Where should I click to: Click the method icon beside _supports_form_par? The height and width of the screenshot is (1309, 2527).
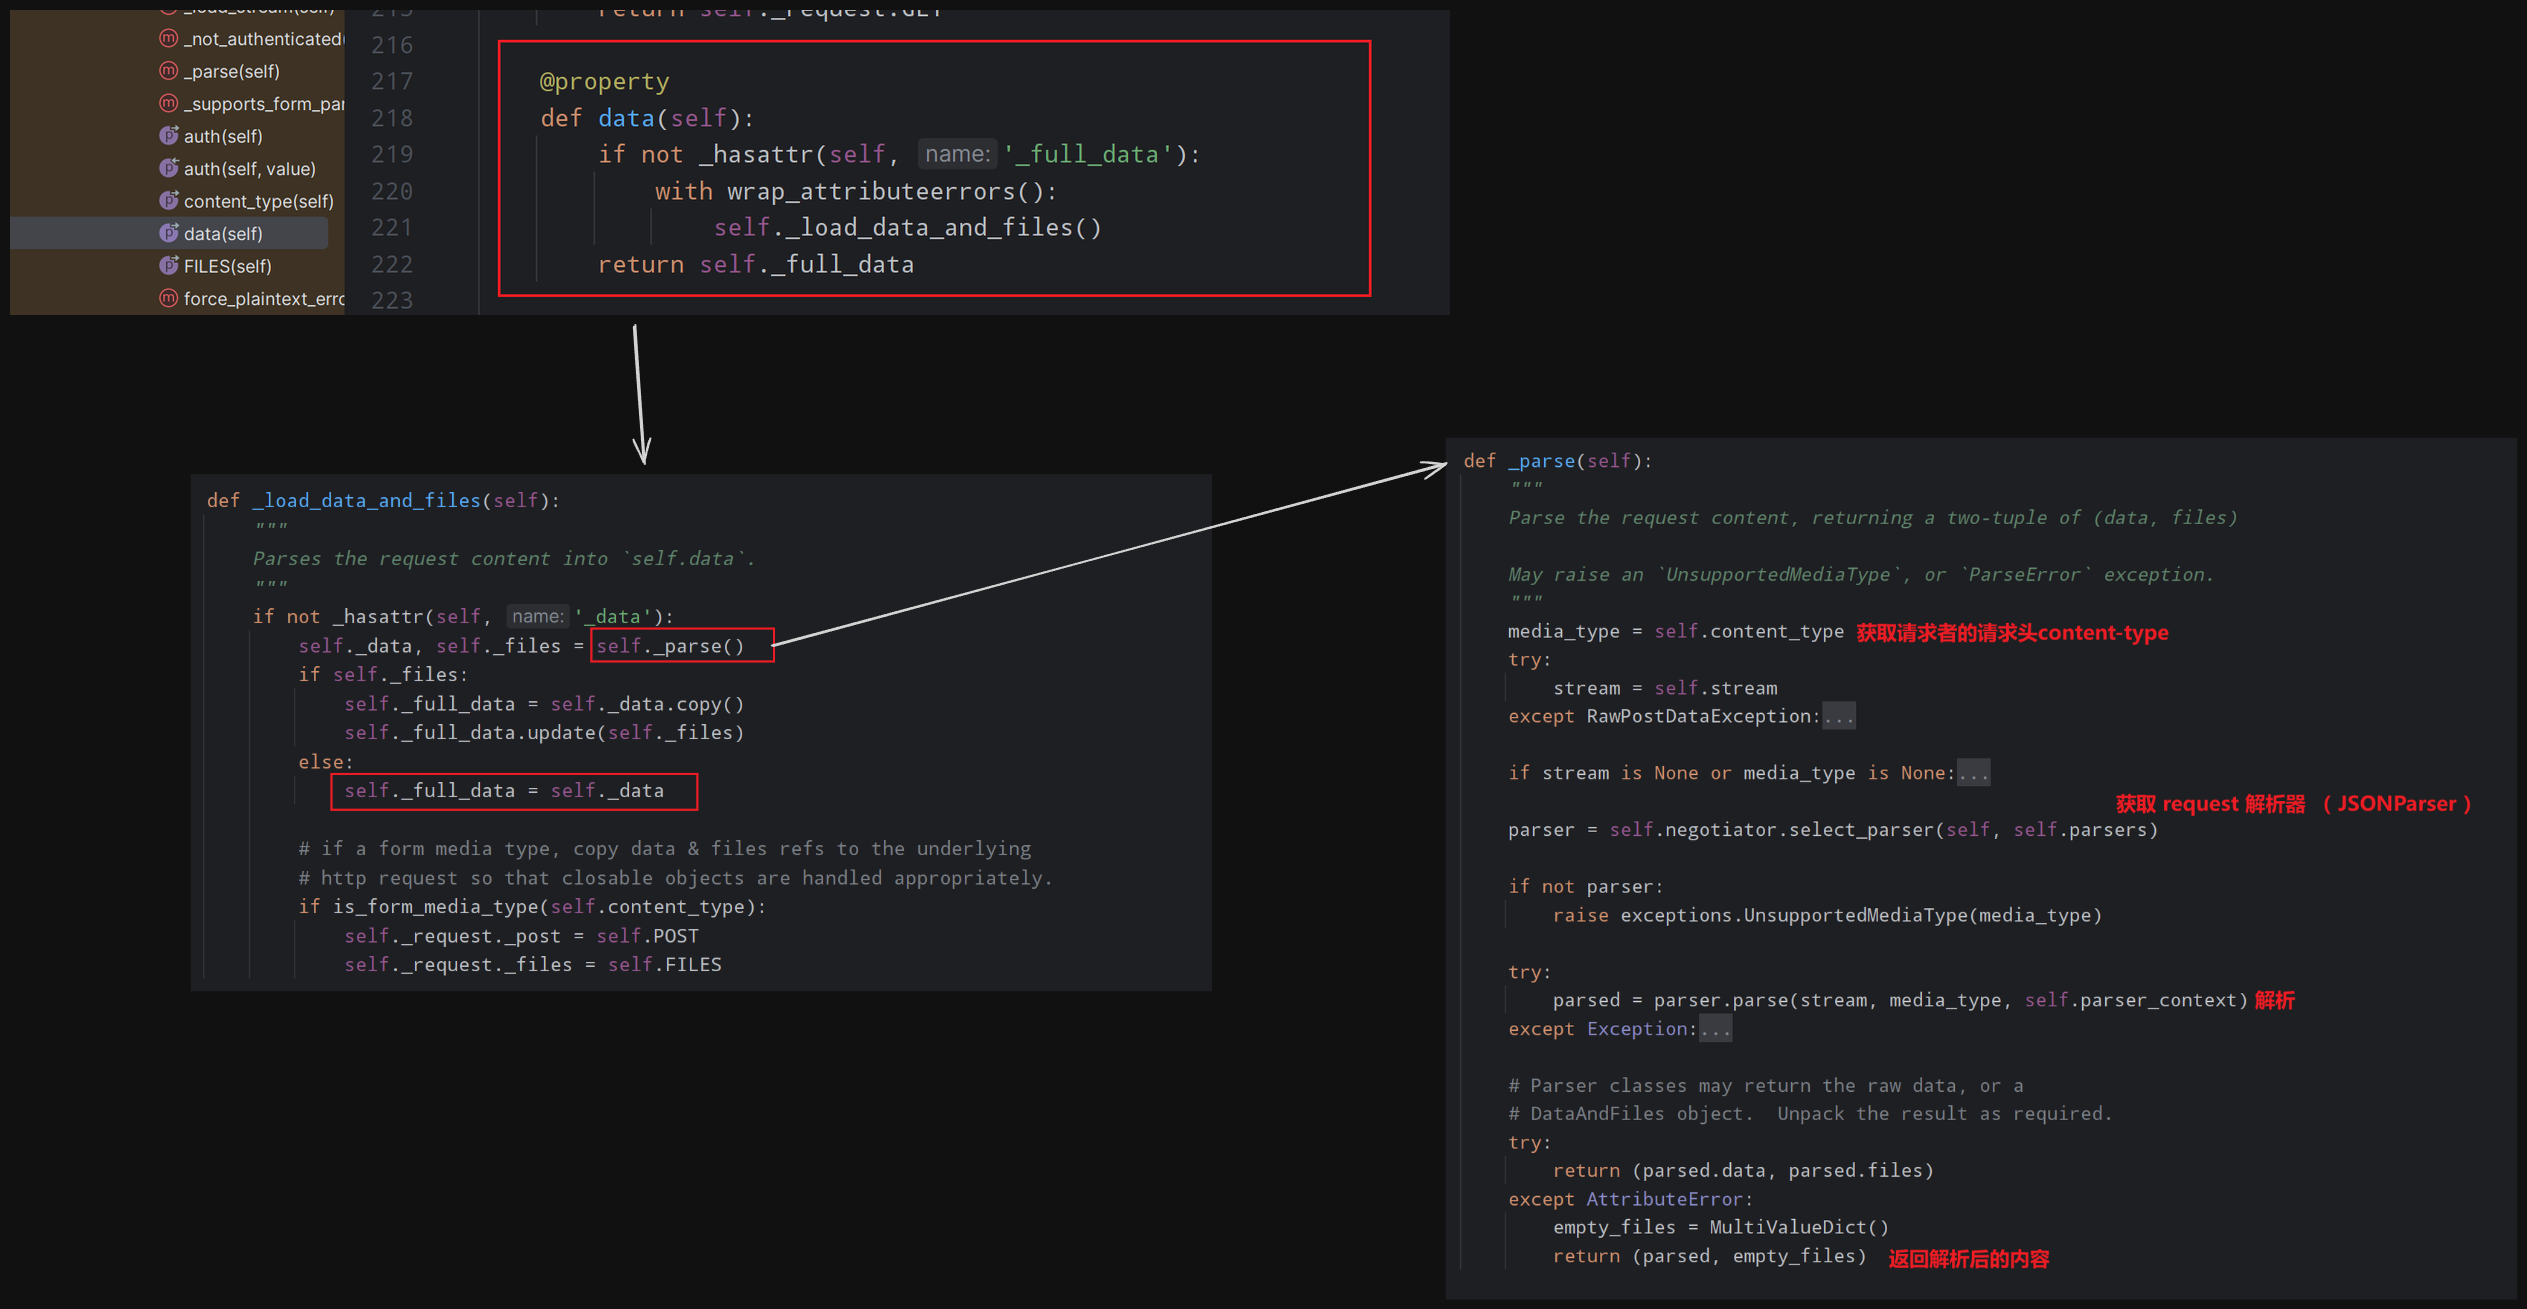point(168,103)
